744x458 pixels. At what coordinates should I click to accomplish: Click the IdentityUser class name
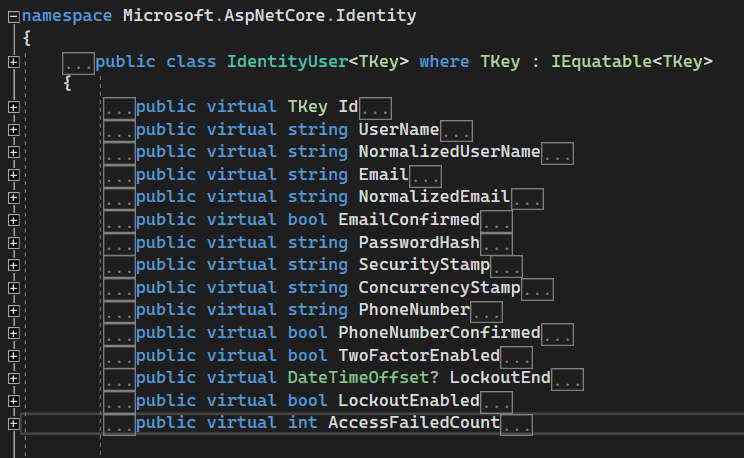[x=287, y=62]
